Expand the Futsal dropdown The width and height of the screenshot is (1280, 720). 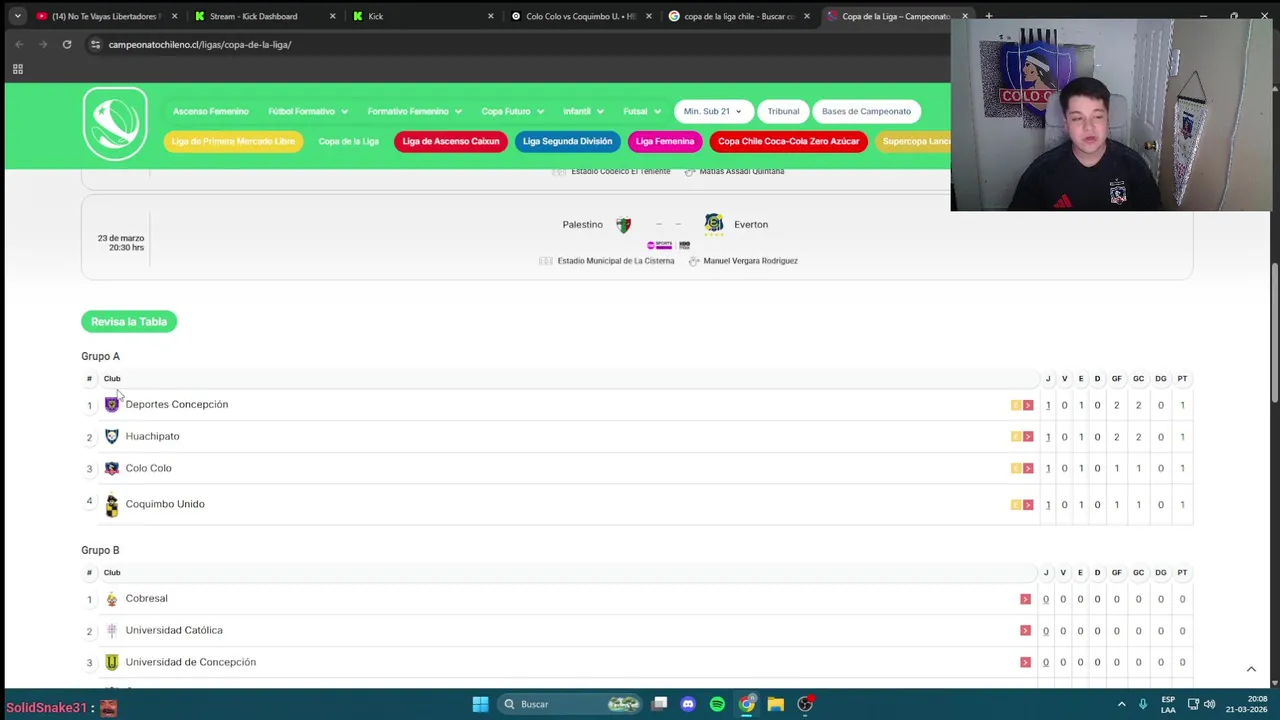click(x=642, y=112)
